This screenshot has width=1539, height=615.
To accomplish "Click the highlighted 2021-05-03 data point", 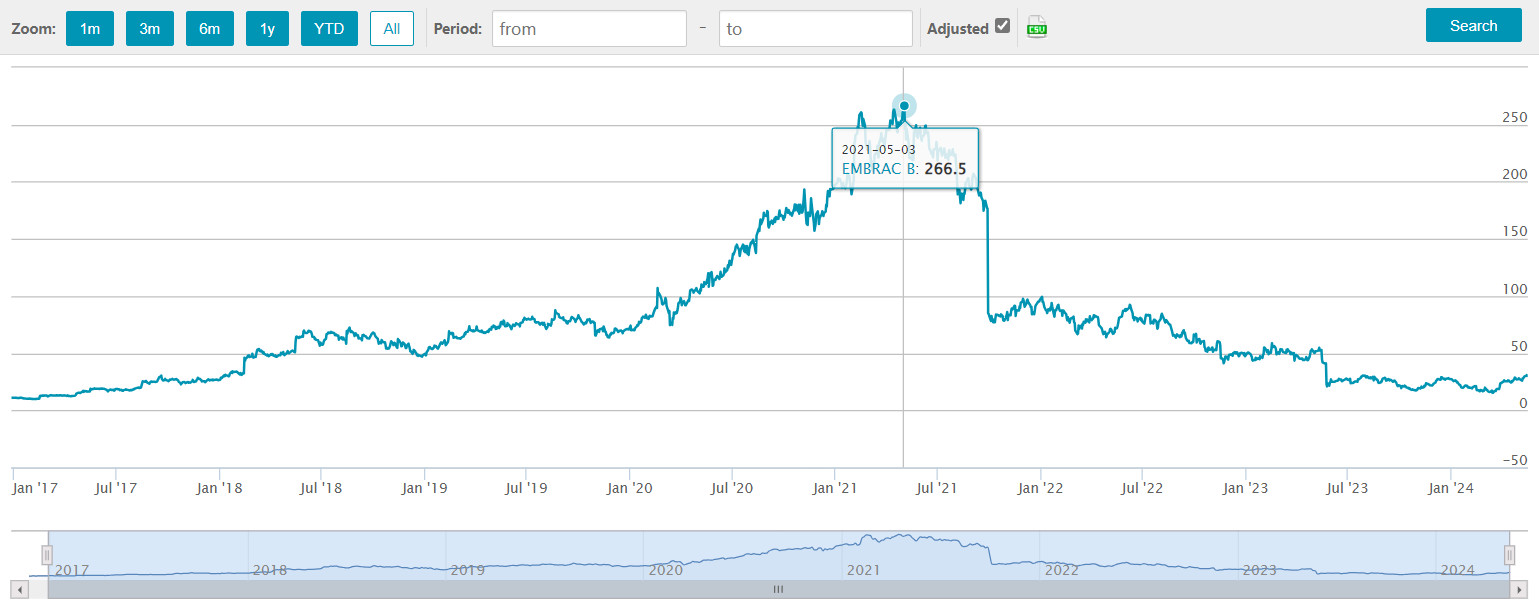I will click(904, 106).
